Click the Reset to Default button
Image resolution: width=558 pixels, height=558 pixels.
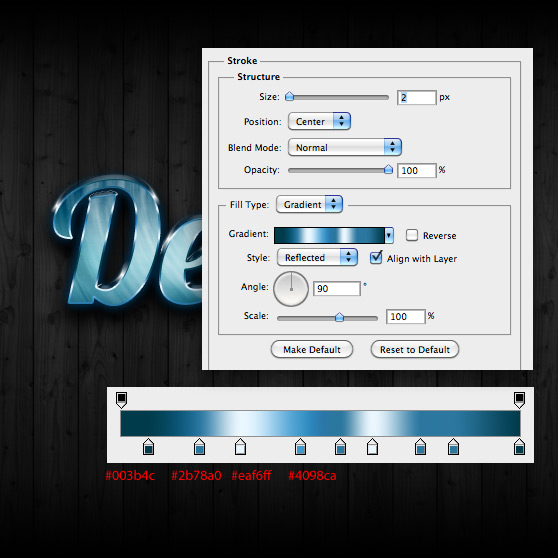(415, 349)
